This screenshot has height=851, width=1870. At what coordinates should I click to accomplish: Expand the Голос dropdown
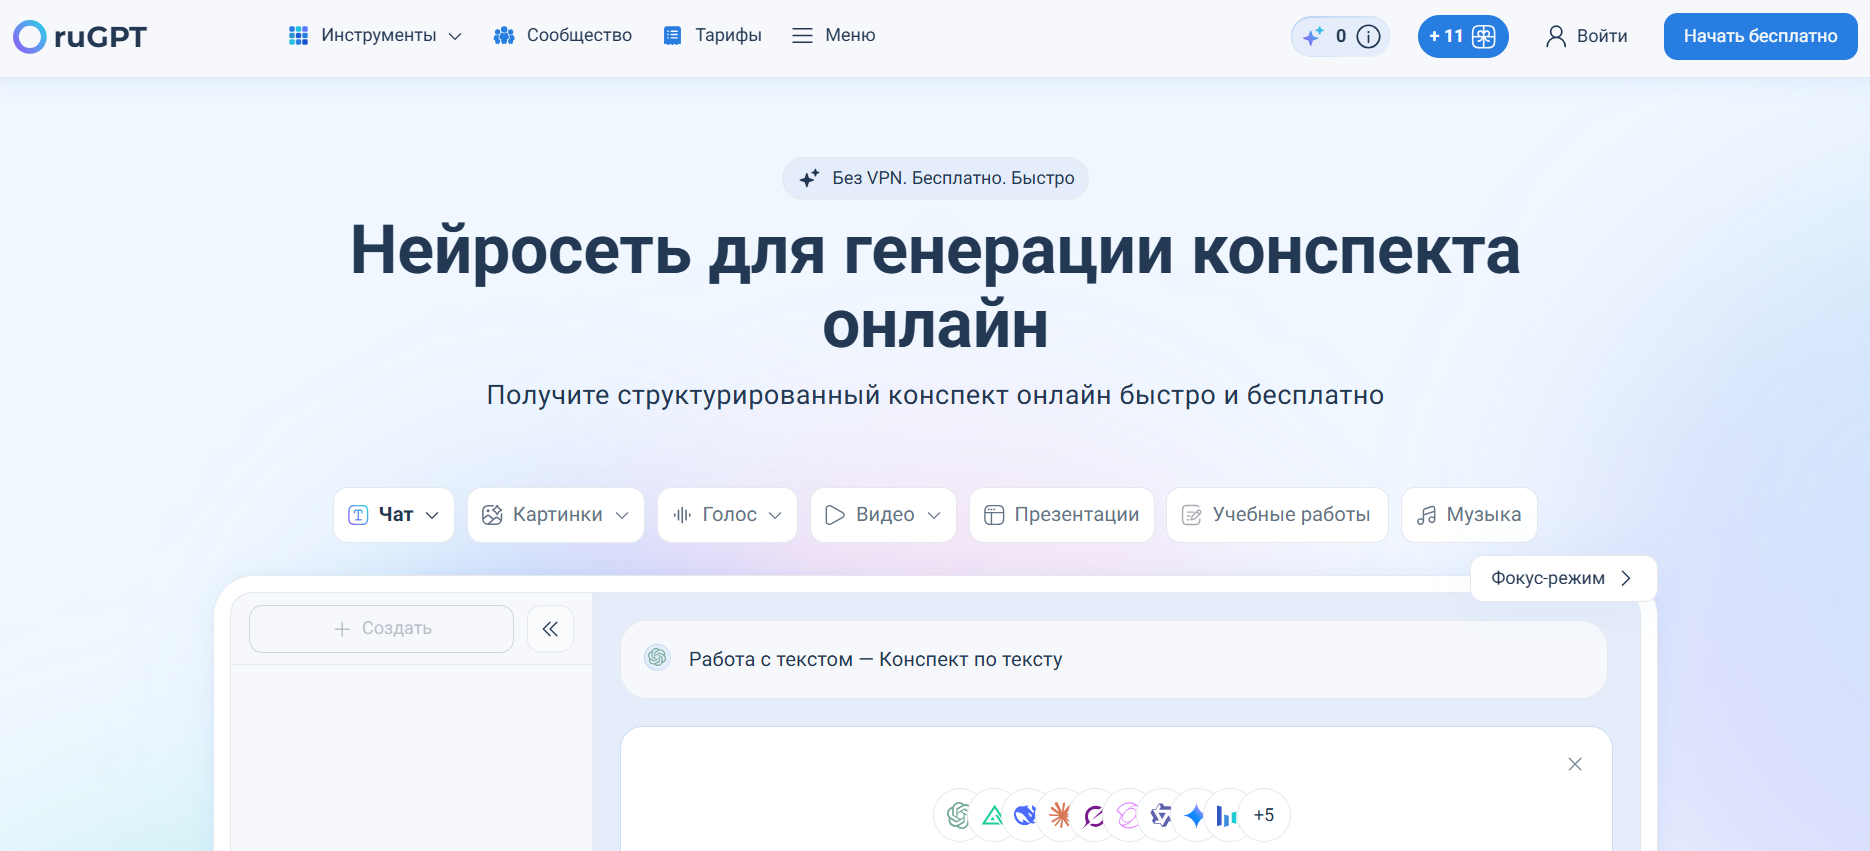pos(727,515)
